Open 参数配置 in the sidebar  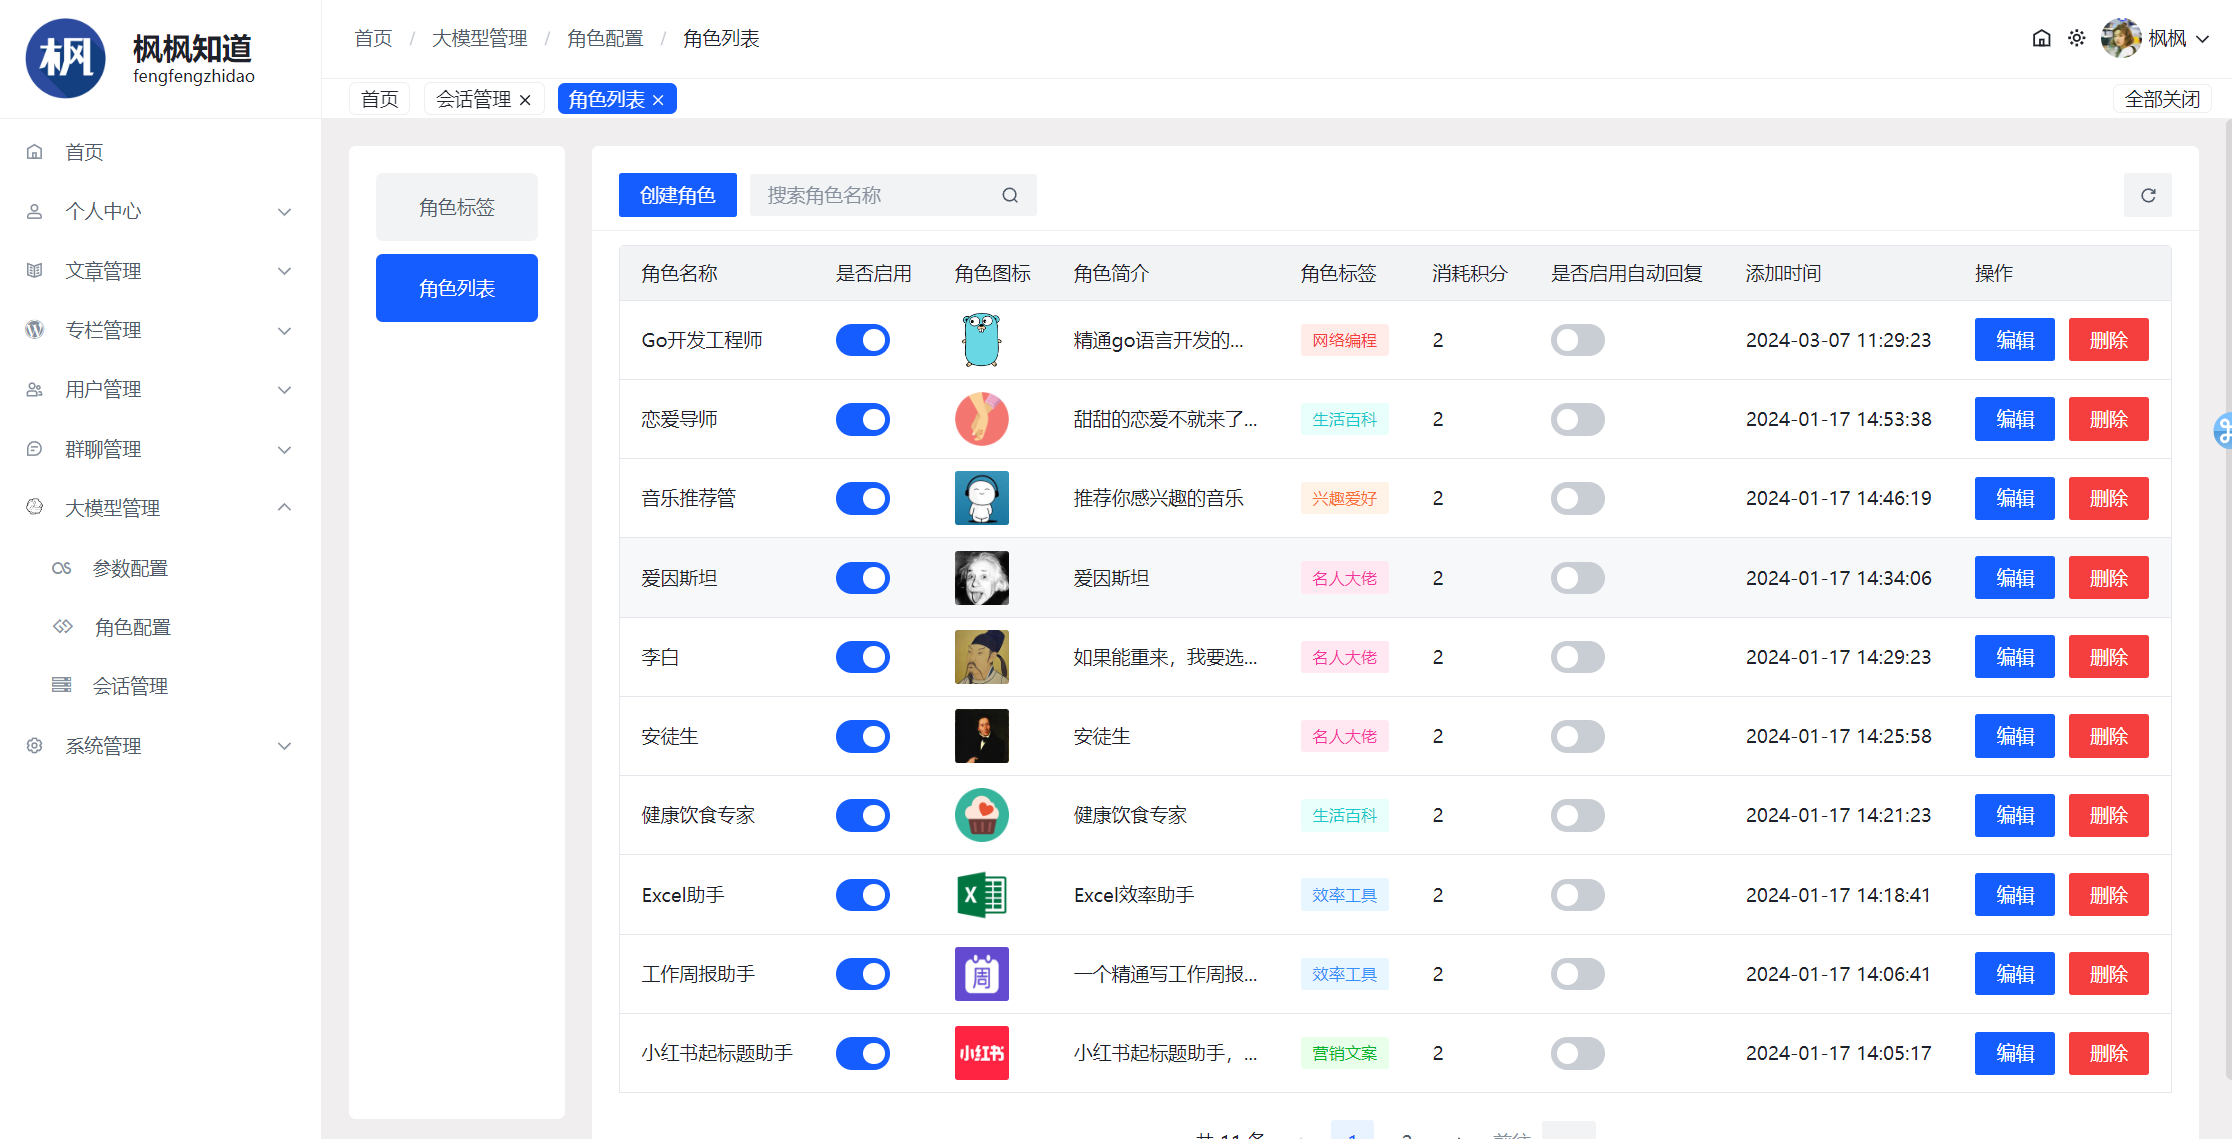(x=130, y=568)
